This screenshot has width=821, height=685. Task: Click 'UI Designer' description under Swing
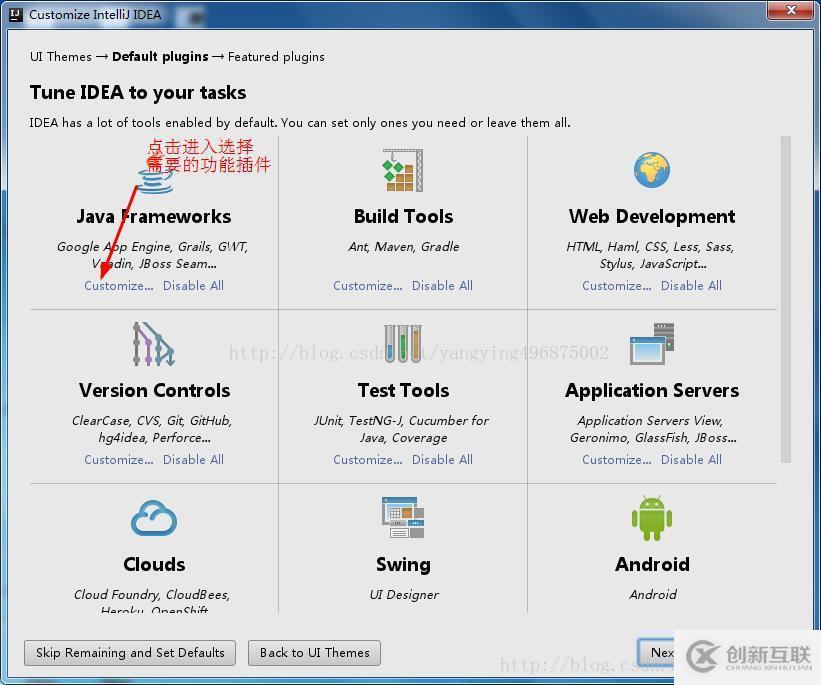404,595
